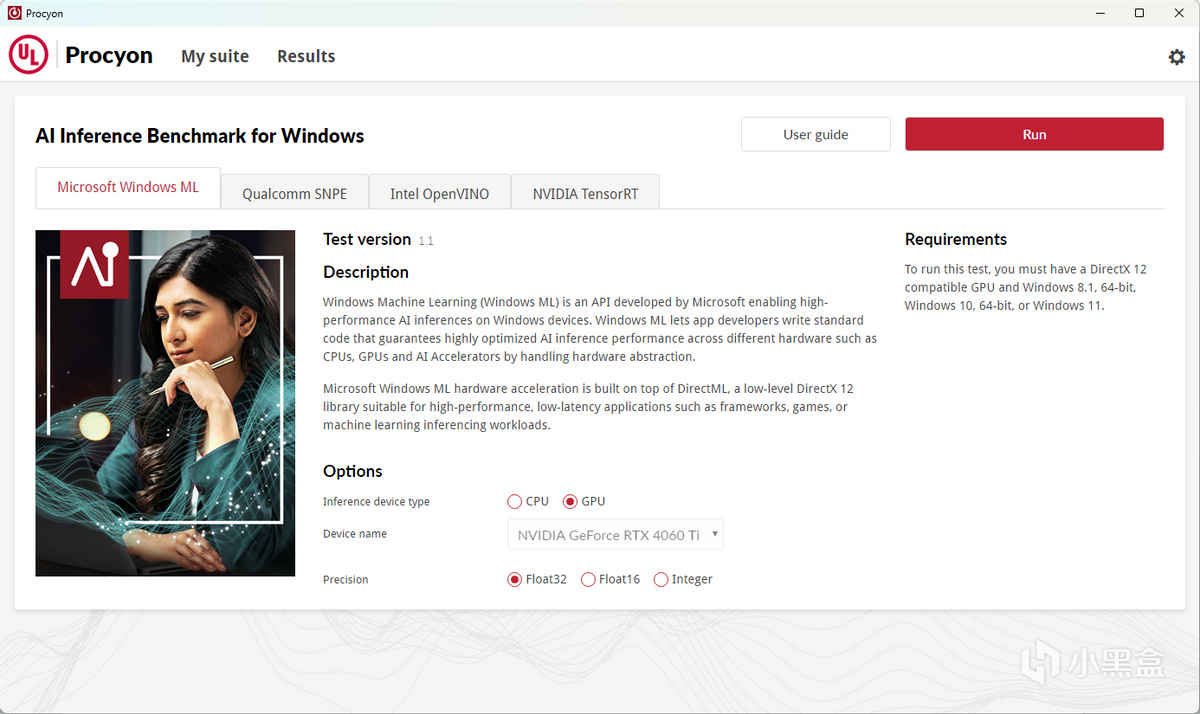The image size is (1200, 714).
Task: Open the settings gear icon
Action: coord(1176,57)
